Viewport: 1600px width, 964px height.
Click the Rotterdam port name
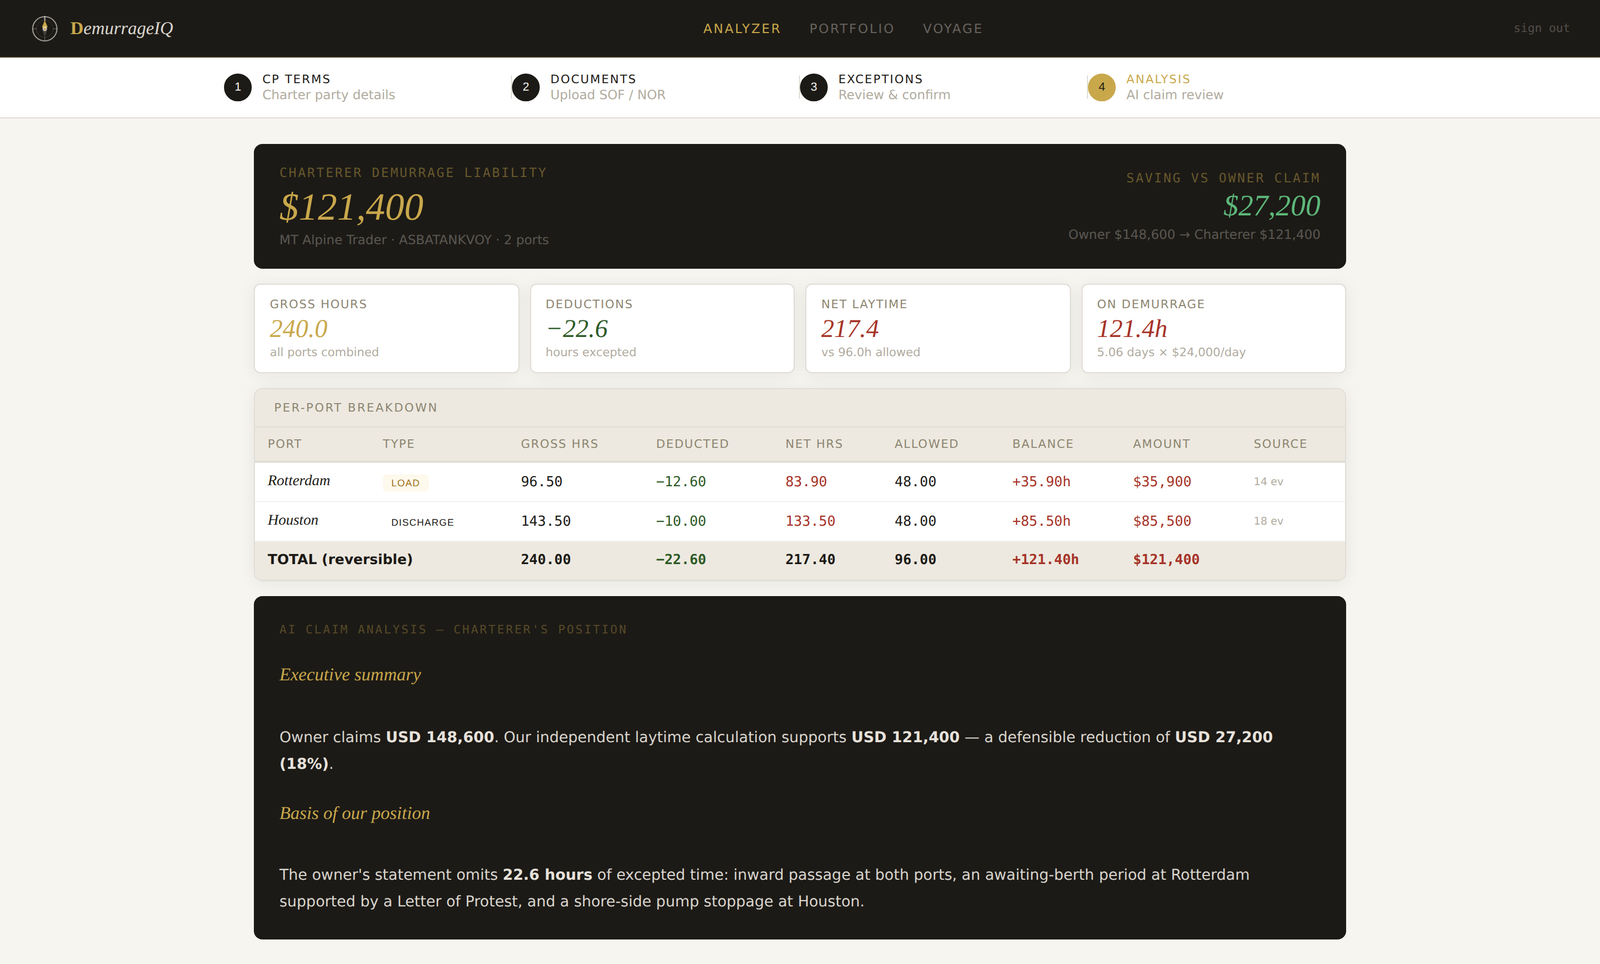[x=299, y=481]
